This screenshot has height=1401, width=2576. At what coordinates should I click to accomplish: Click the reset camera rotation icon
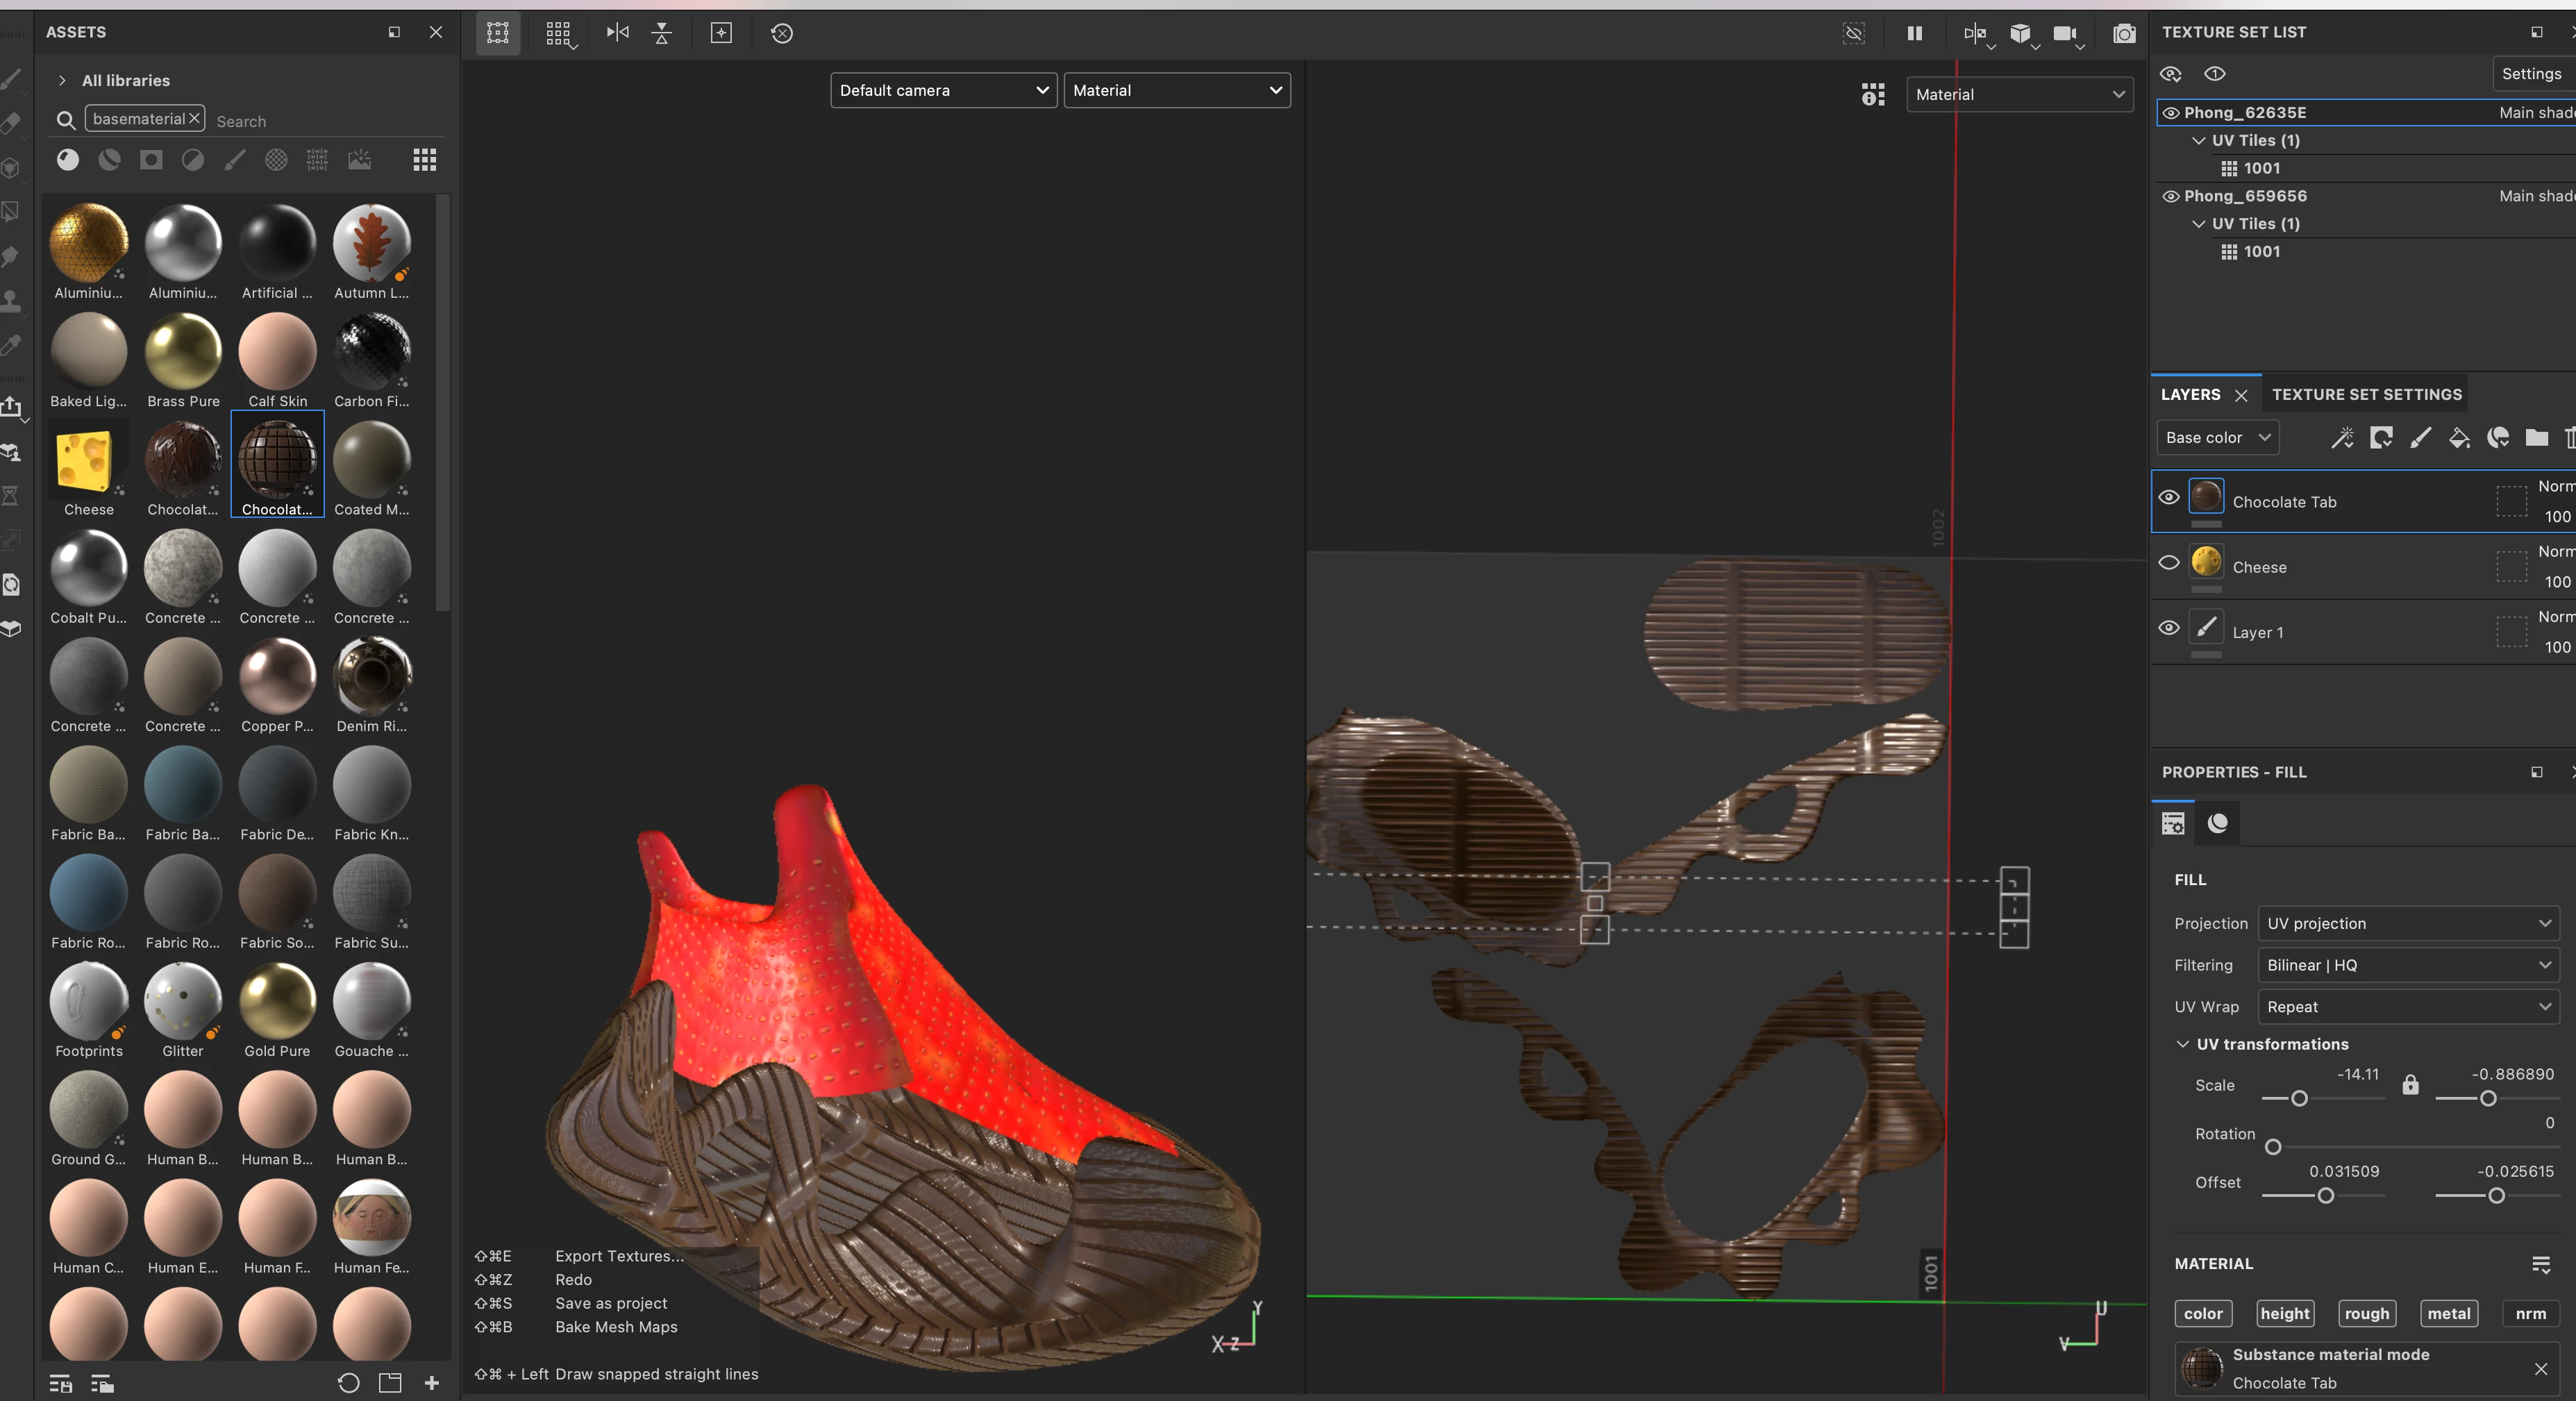[781, 34]
